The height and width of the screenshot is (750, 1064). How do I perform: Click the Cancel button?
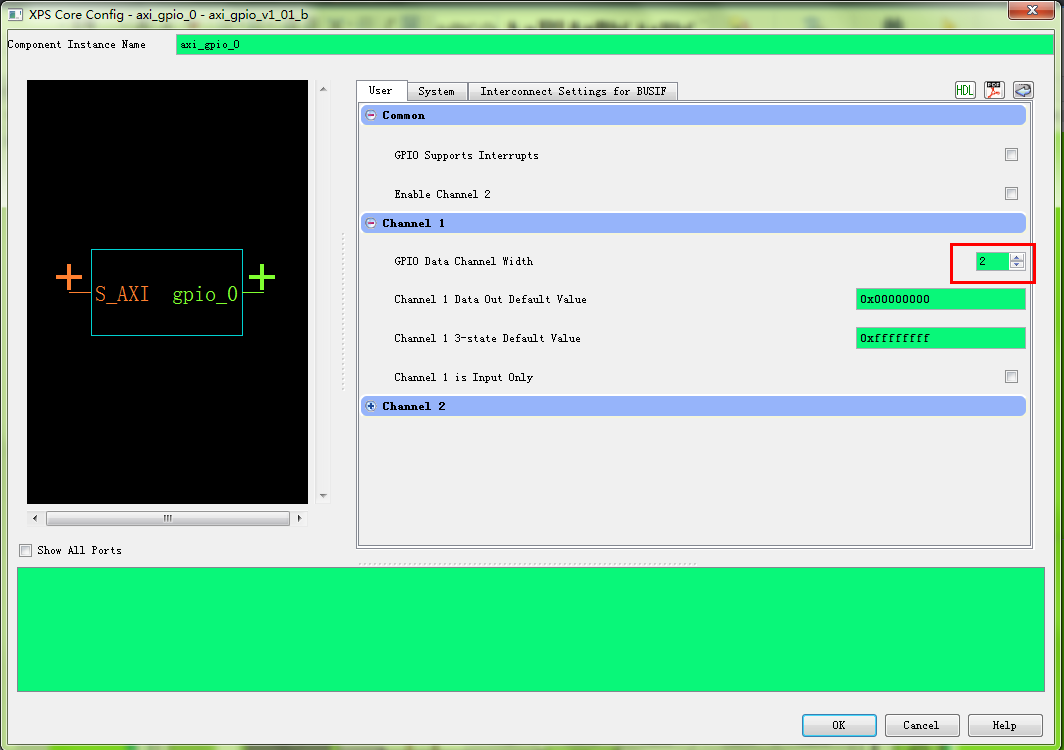tap(921, 725)
